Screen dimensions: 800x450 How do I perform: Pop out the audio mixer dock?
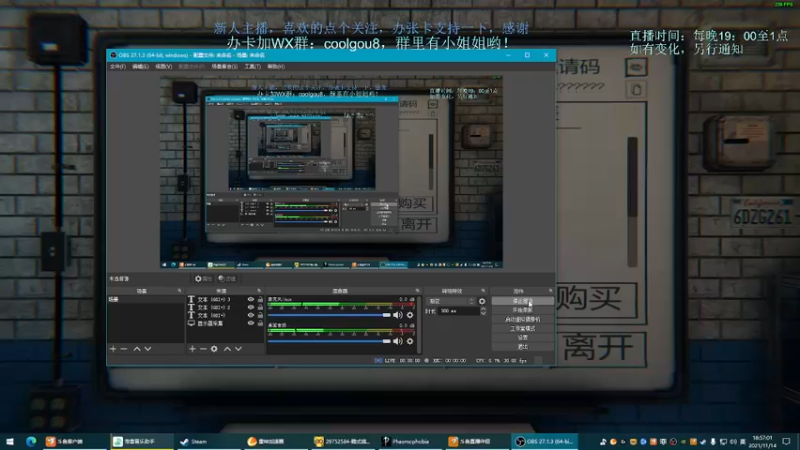pos(417,291)
